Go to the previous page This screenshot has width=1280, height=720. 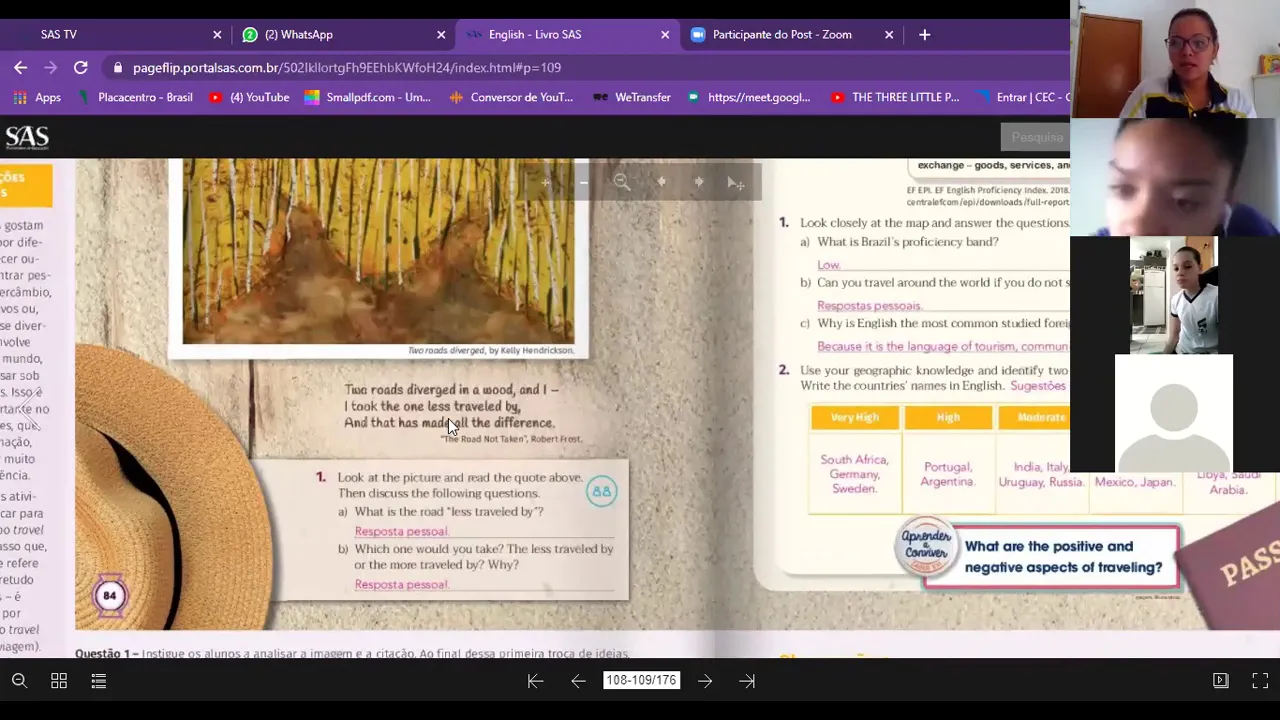tap(578, 681)
